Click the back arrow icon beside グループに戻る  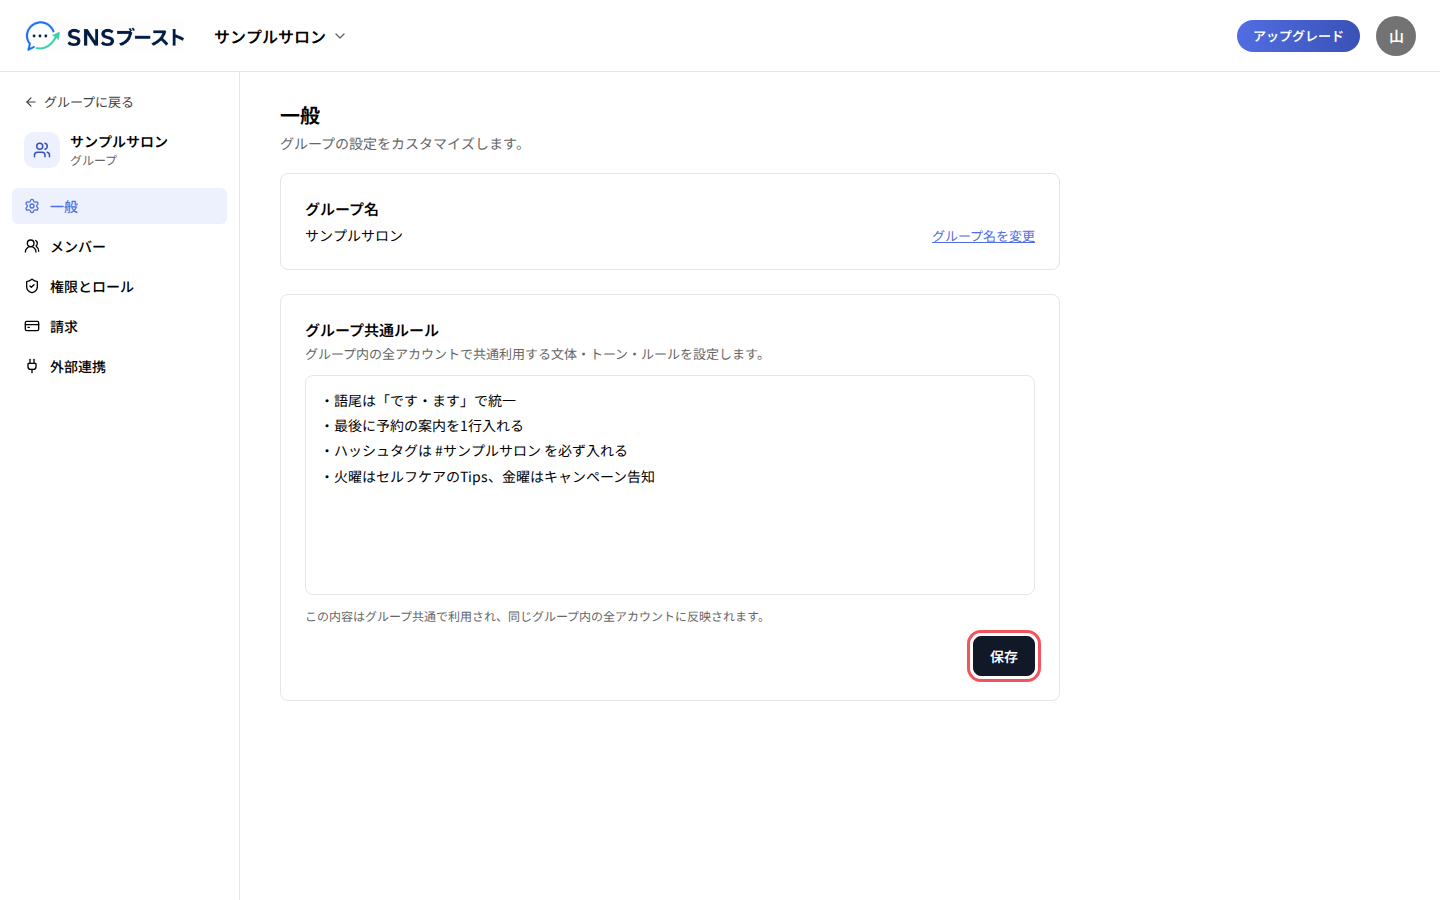pyautogui.click(x=31, y=102)
